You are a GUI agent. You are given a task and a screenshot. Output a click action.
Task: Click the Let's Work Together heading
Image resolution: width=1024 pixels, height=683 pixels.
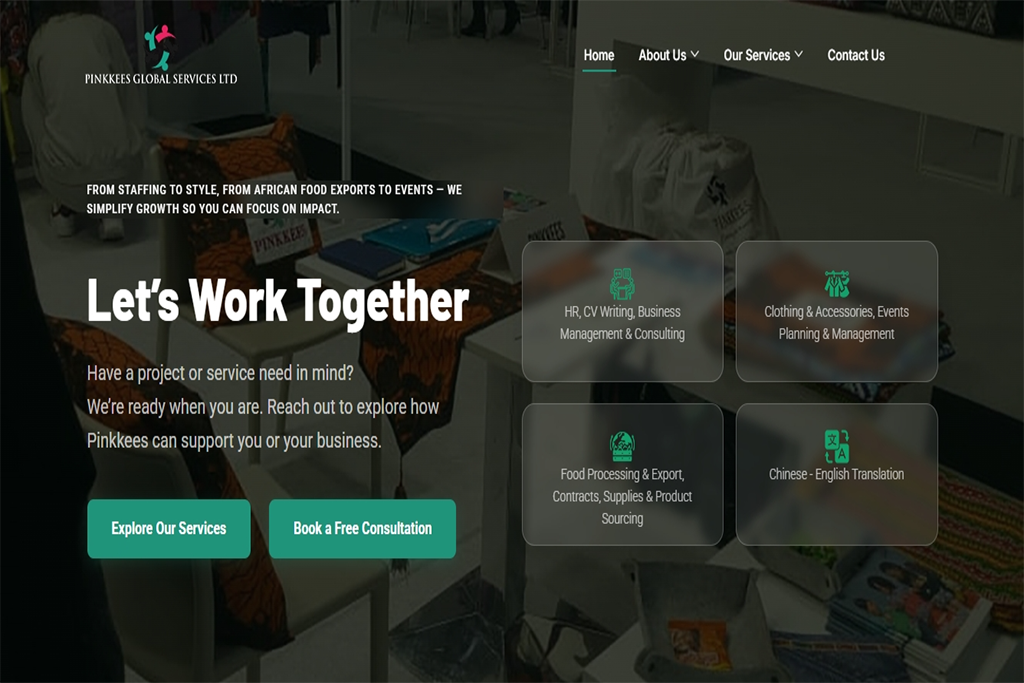278,301
